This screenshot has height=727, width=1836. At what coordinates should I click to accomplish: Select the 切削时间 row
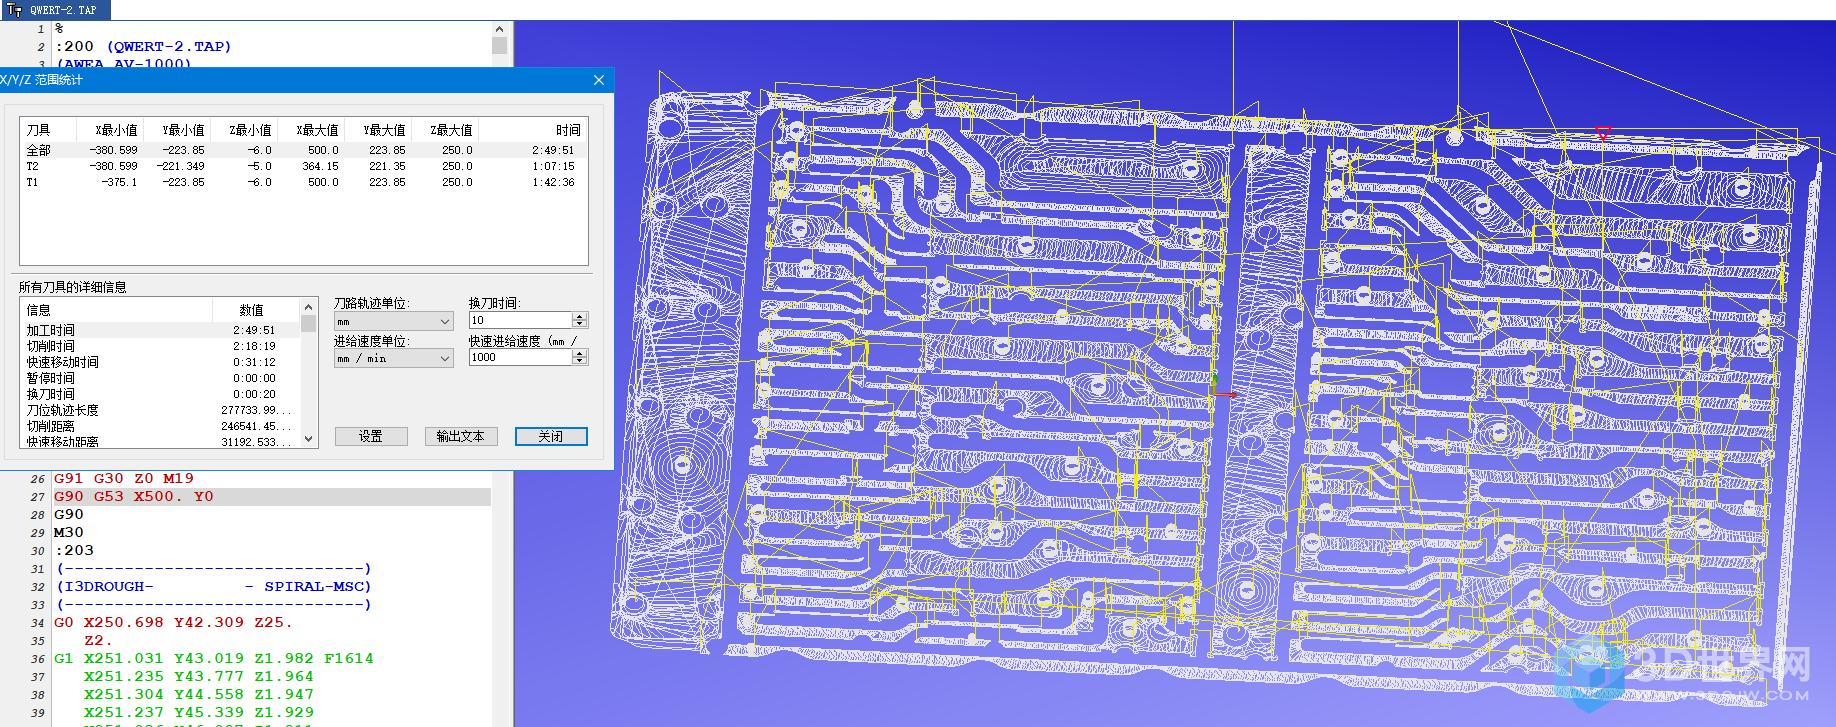(160, 346)
